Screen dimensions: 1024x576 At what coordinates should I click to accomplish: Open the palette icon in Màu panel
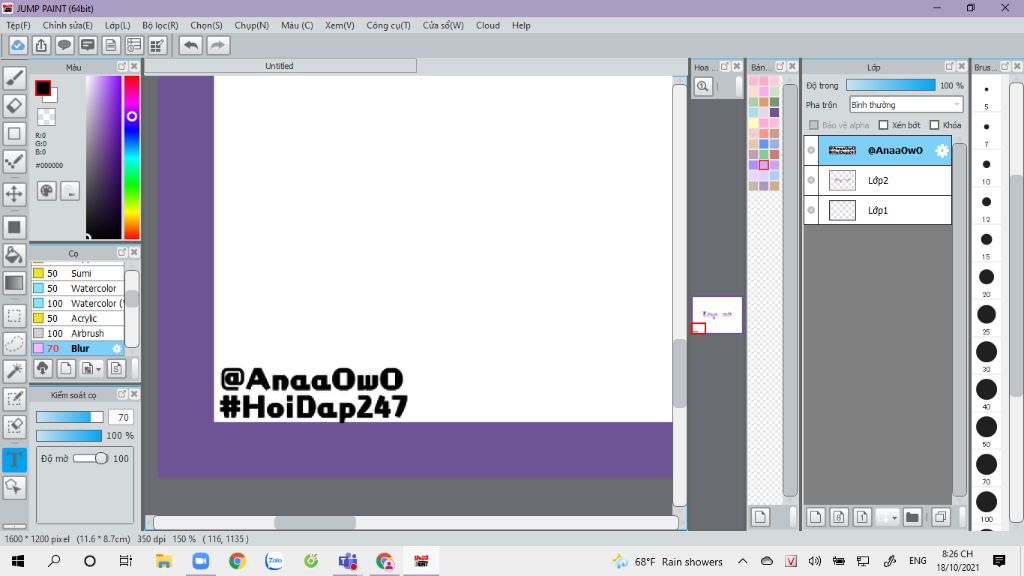(46, 191)
